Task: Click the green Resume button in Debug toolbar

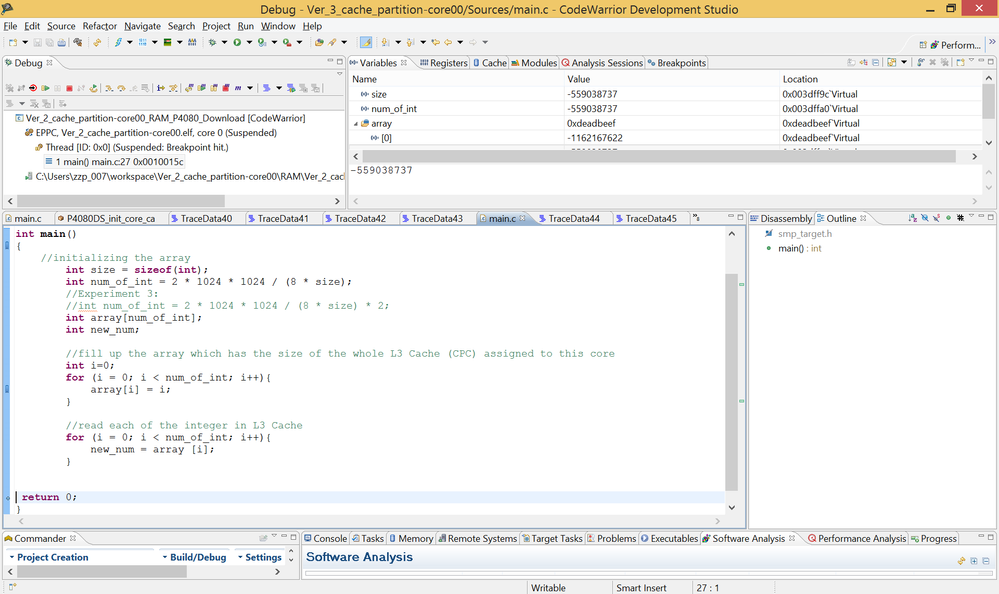Action: [x=45, y=88]
